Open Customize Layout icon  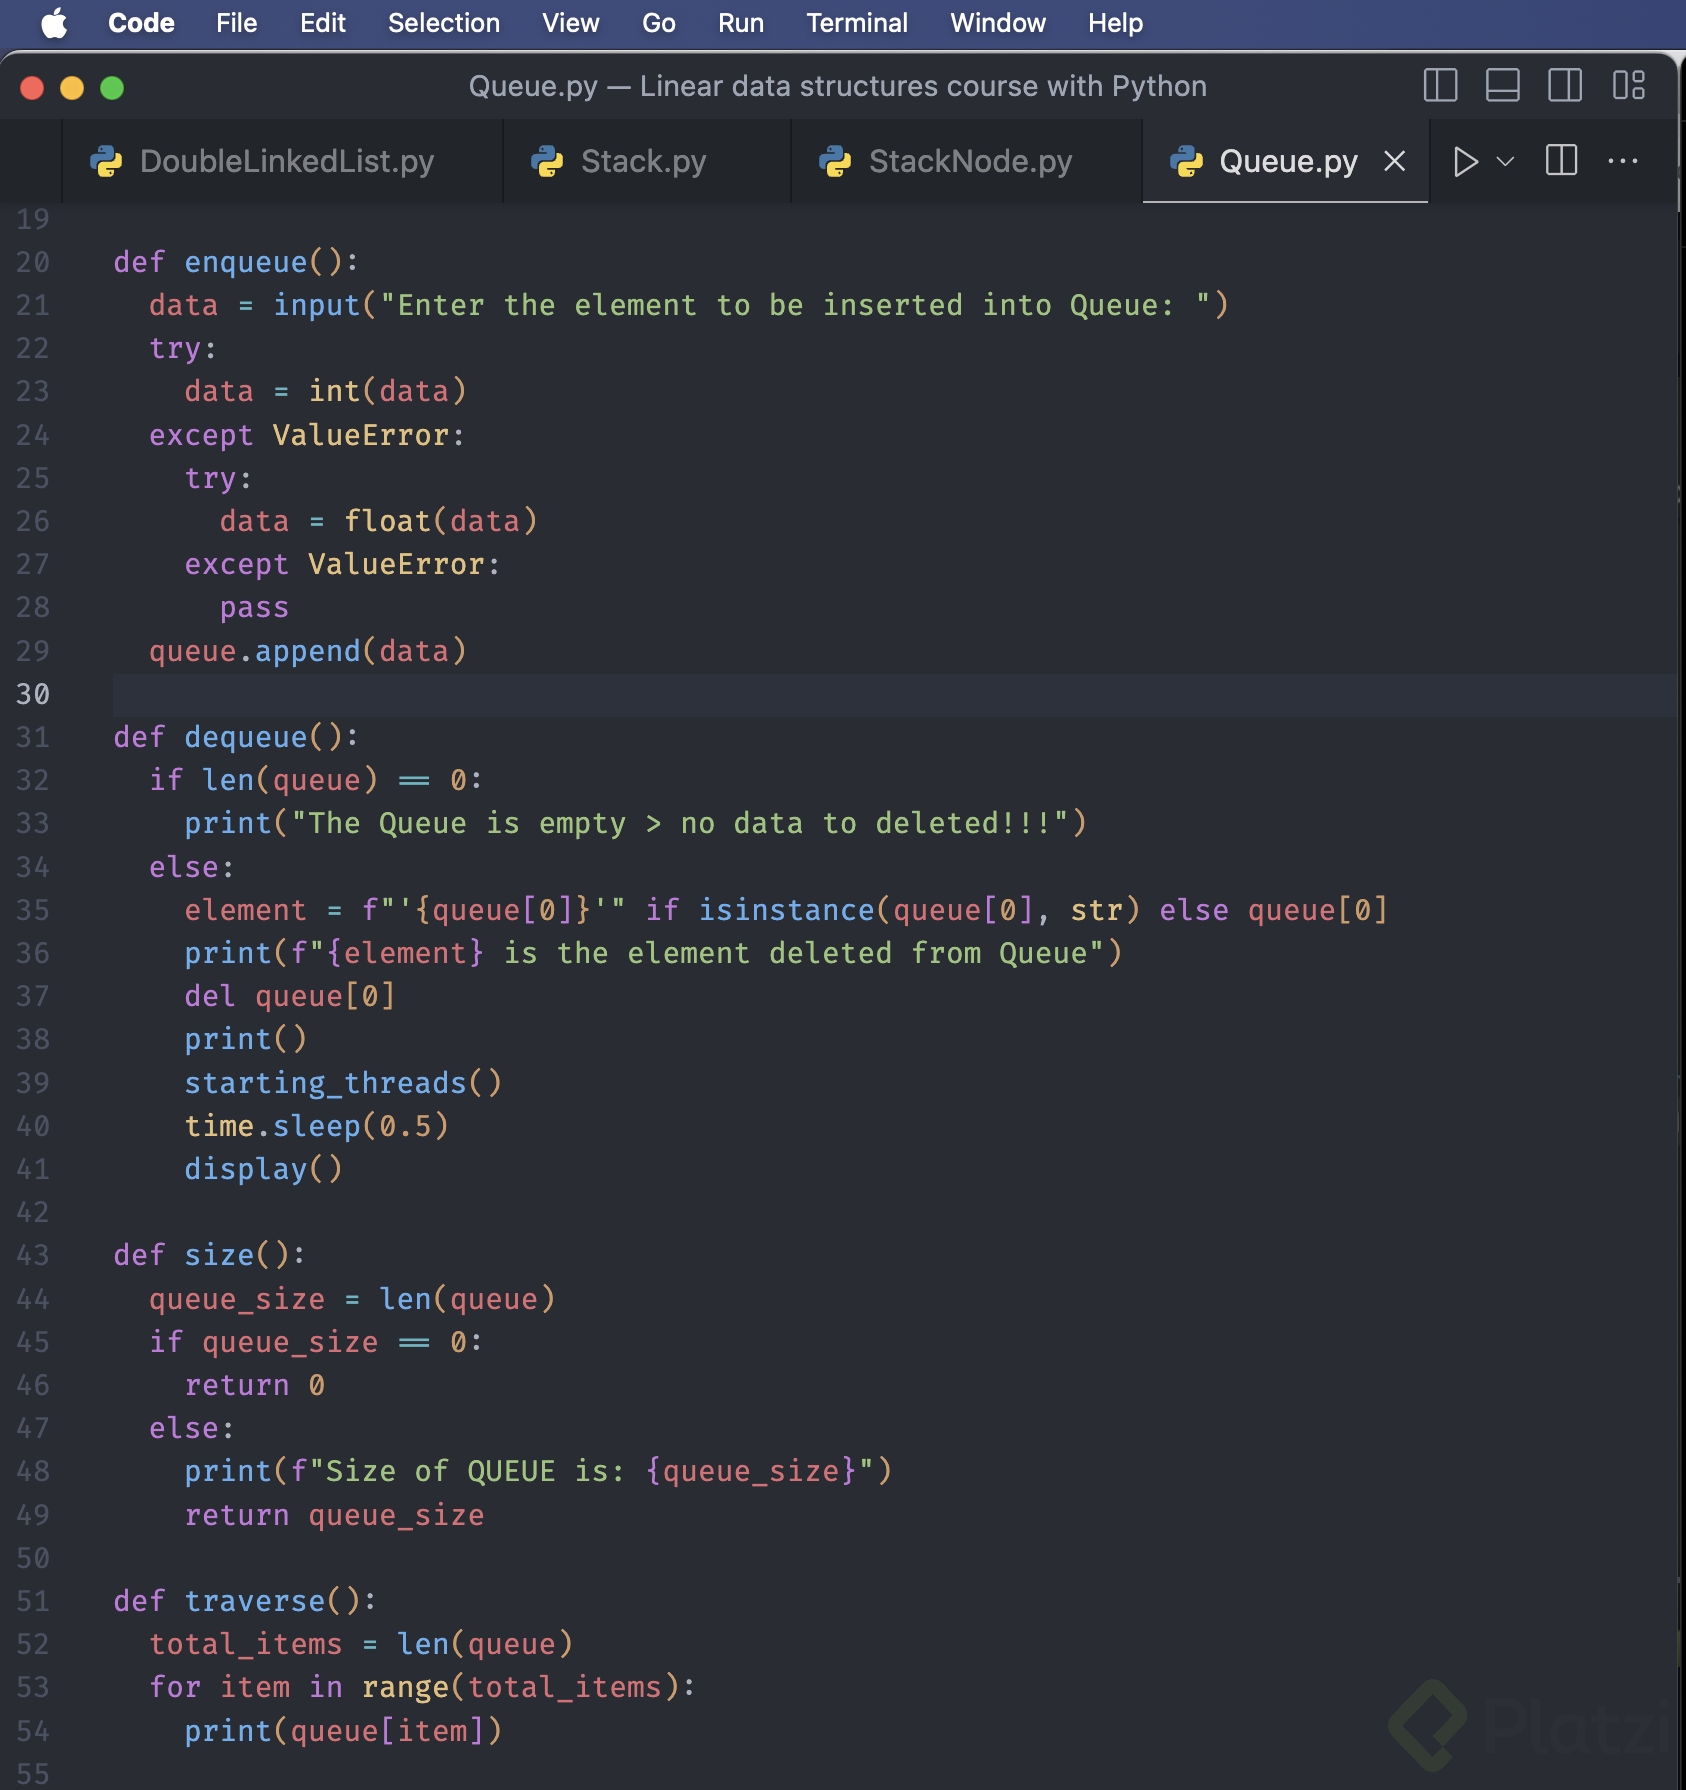tap(1628, 85)
